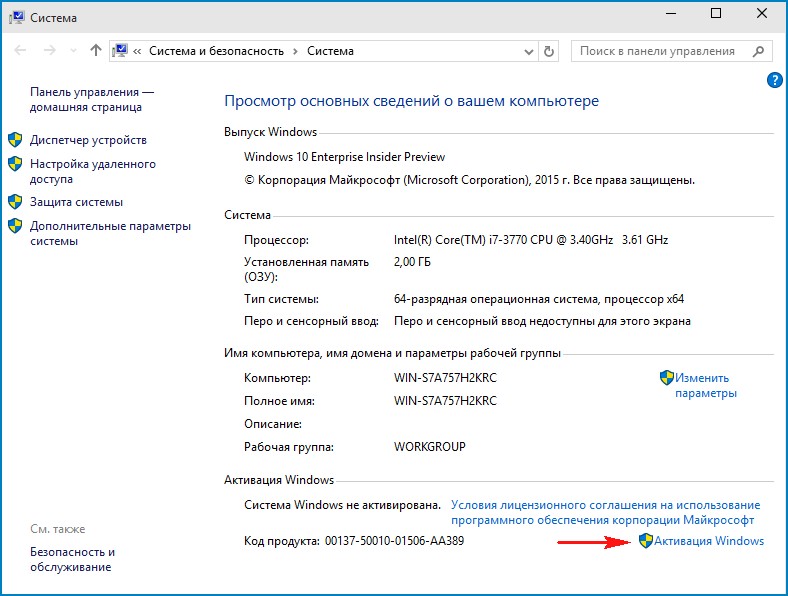Viewport: 788px width, 596px height.
Task: Click the processor value Intel(R) Core(TM) i7-3770
Action: tap(531, 240)
